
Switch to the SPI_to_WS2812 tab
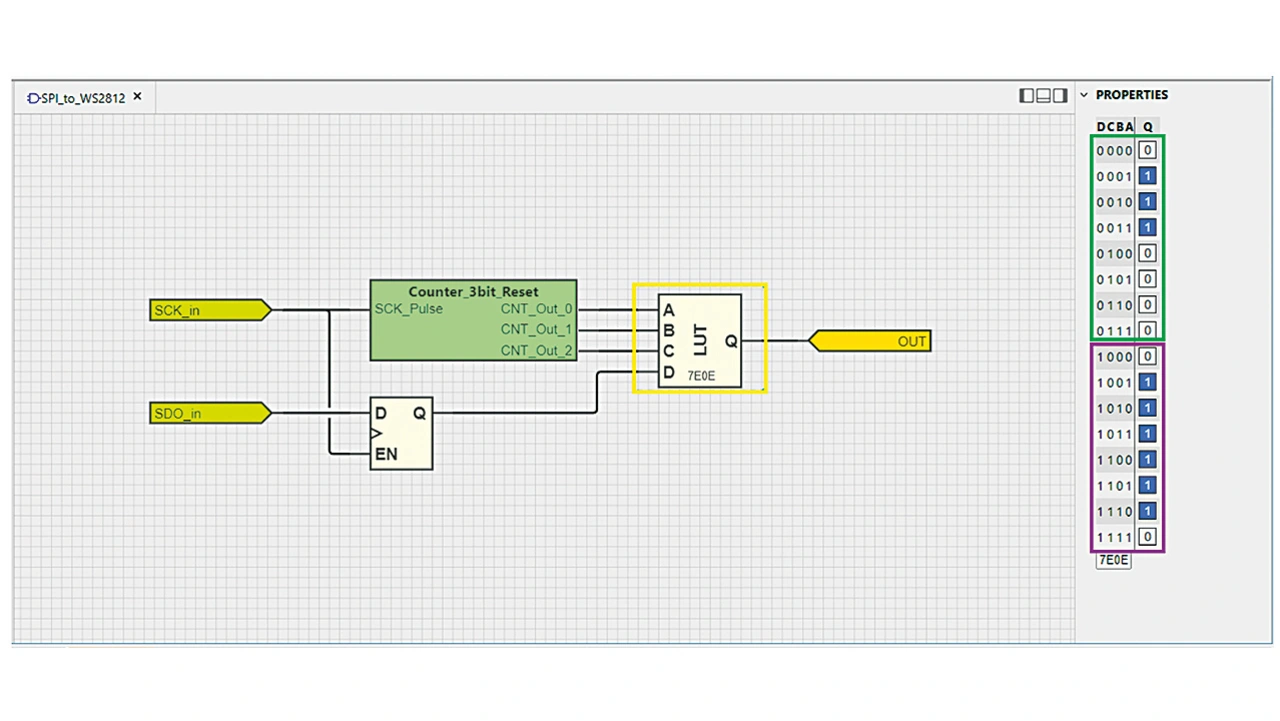tap(80, 98)
